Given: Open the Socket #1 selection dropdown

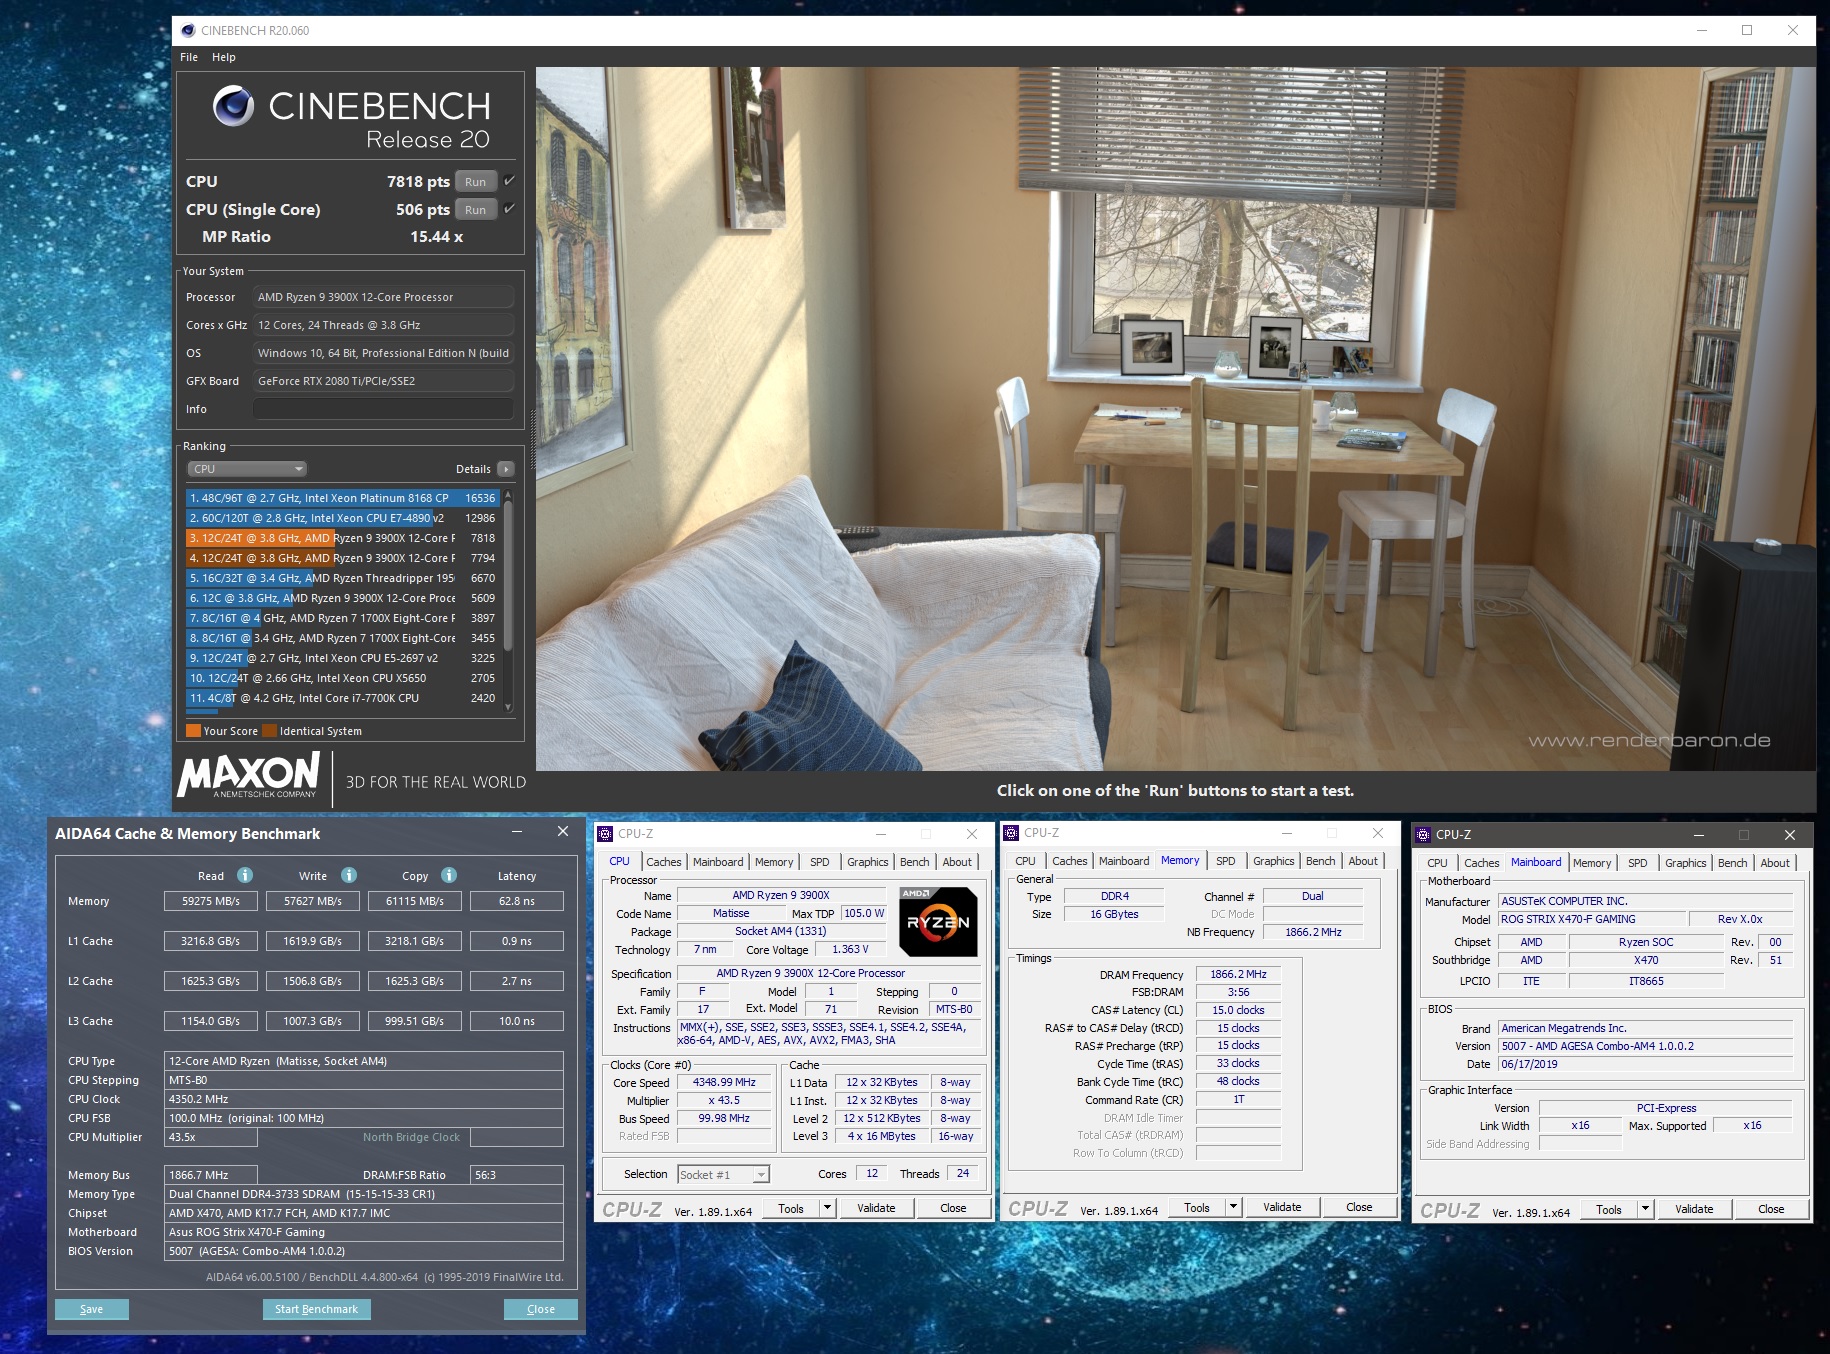Looking at the screenshot, I should (x=723, y=1175).
